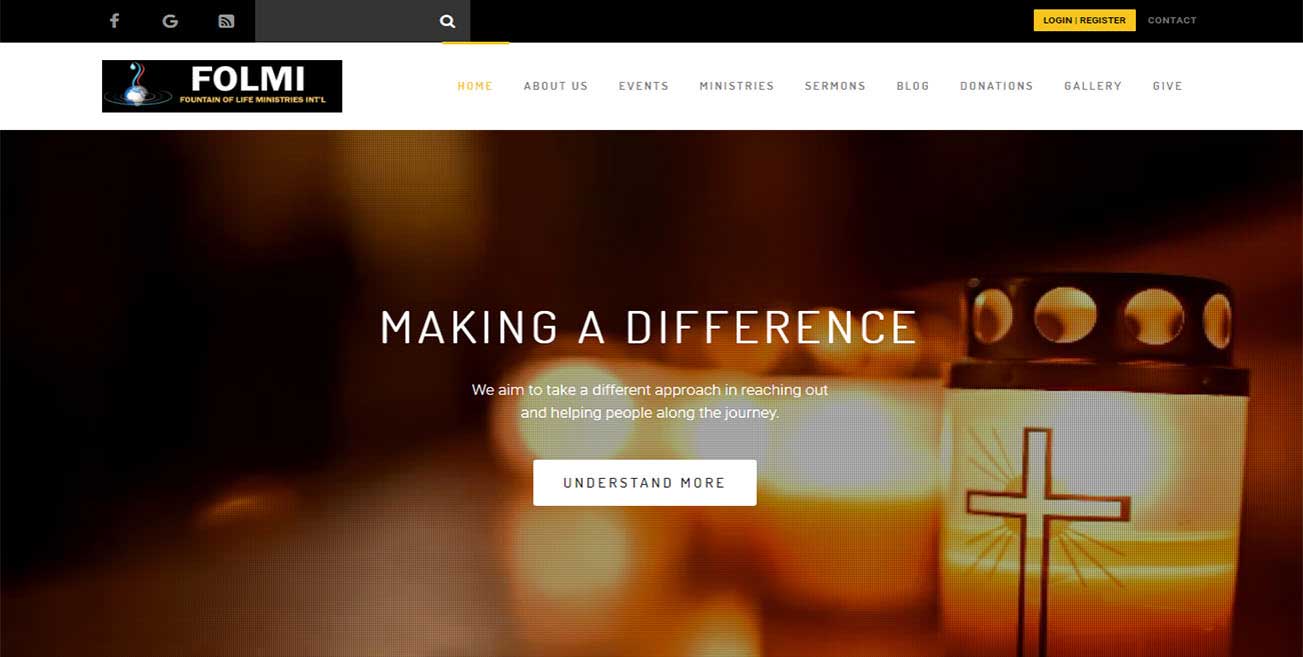Open the RSS feed icon
This screenshot has width=1303, height=657.
226,21
